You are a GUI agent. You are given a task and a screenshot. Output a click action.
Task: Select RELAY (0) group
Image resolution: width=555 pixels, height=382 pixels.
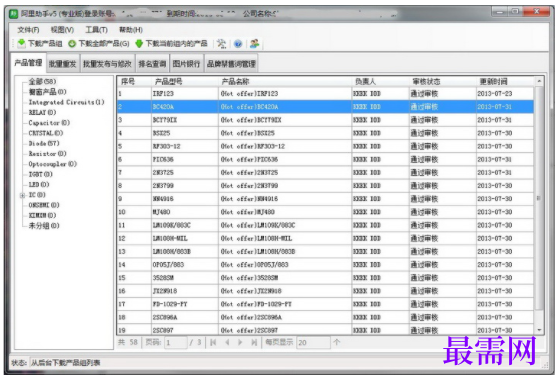pyautogui.click(x=42, y=112)
